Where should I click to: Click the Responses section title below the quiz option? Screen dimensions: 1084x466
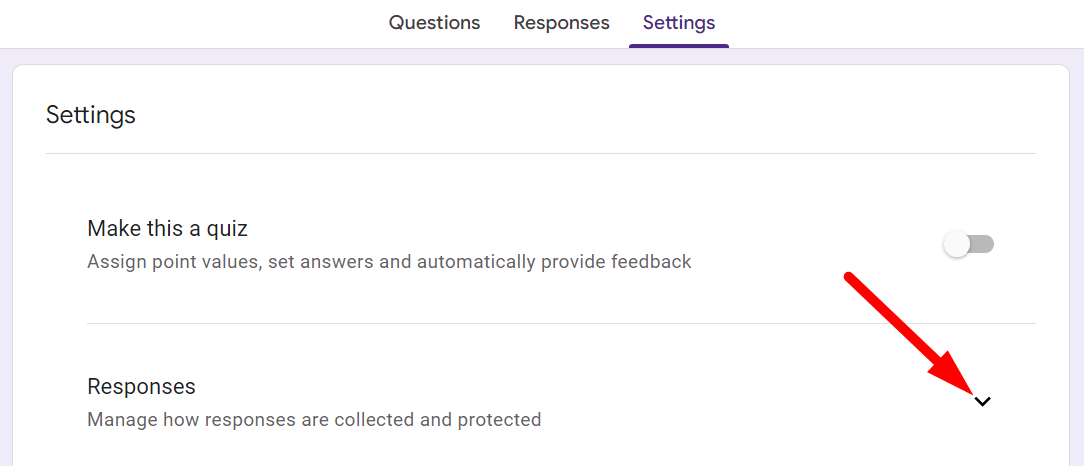[141, 386]
